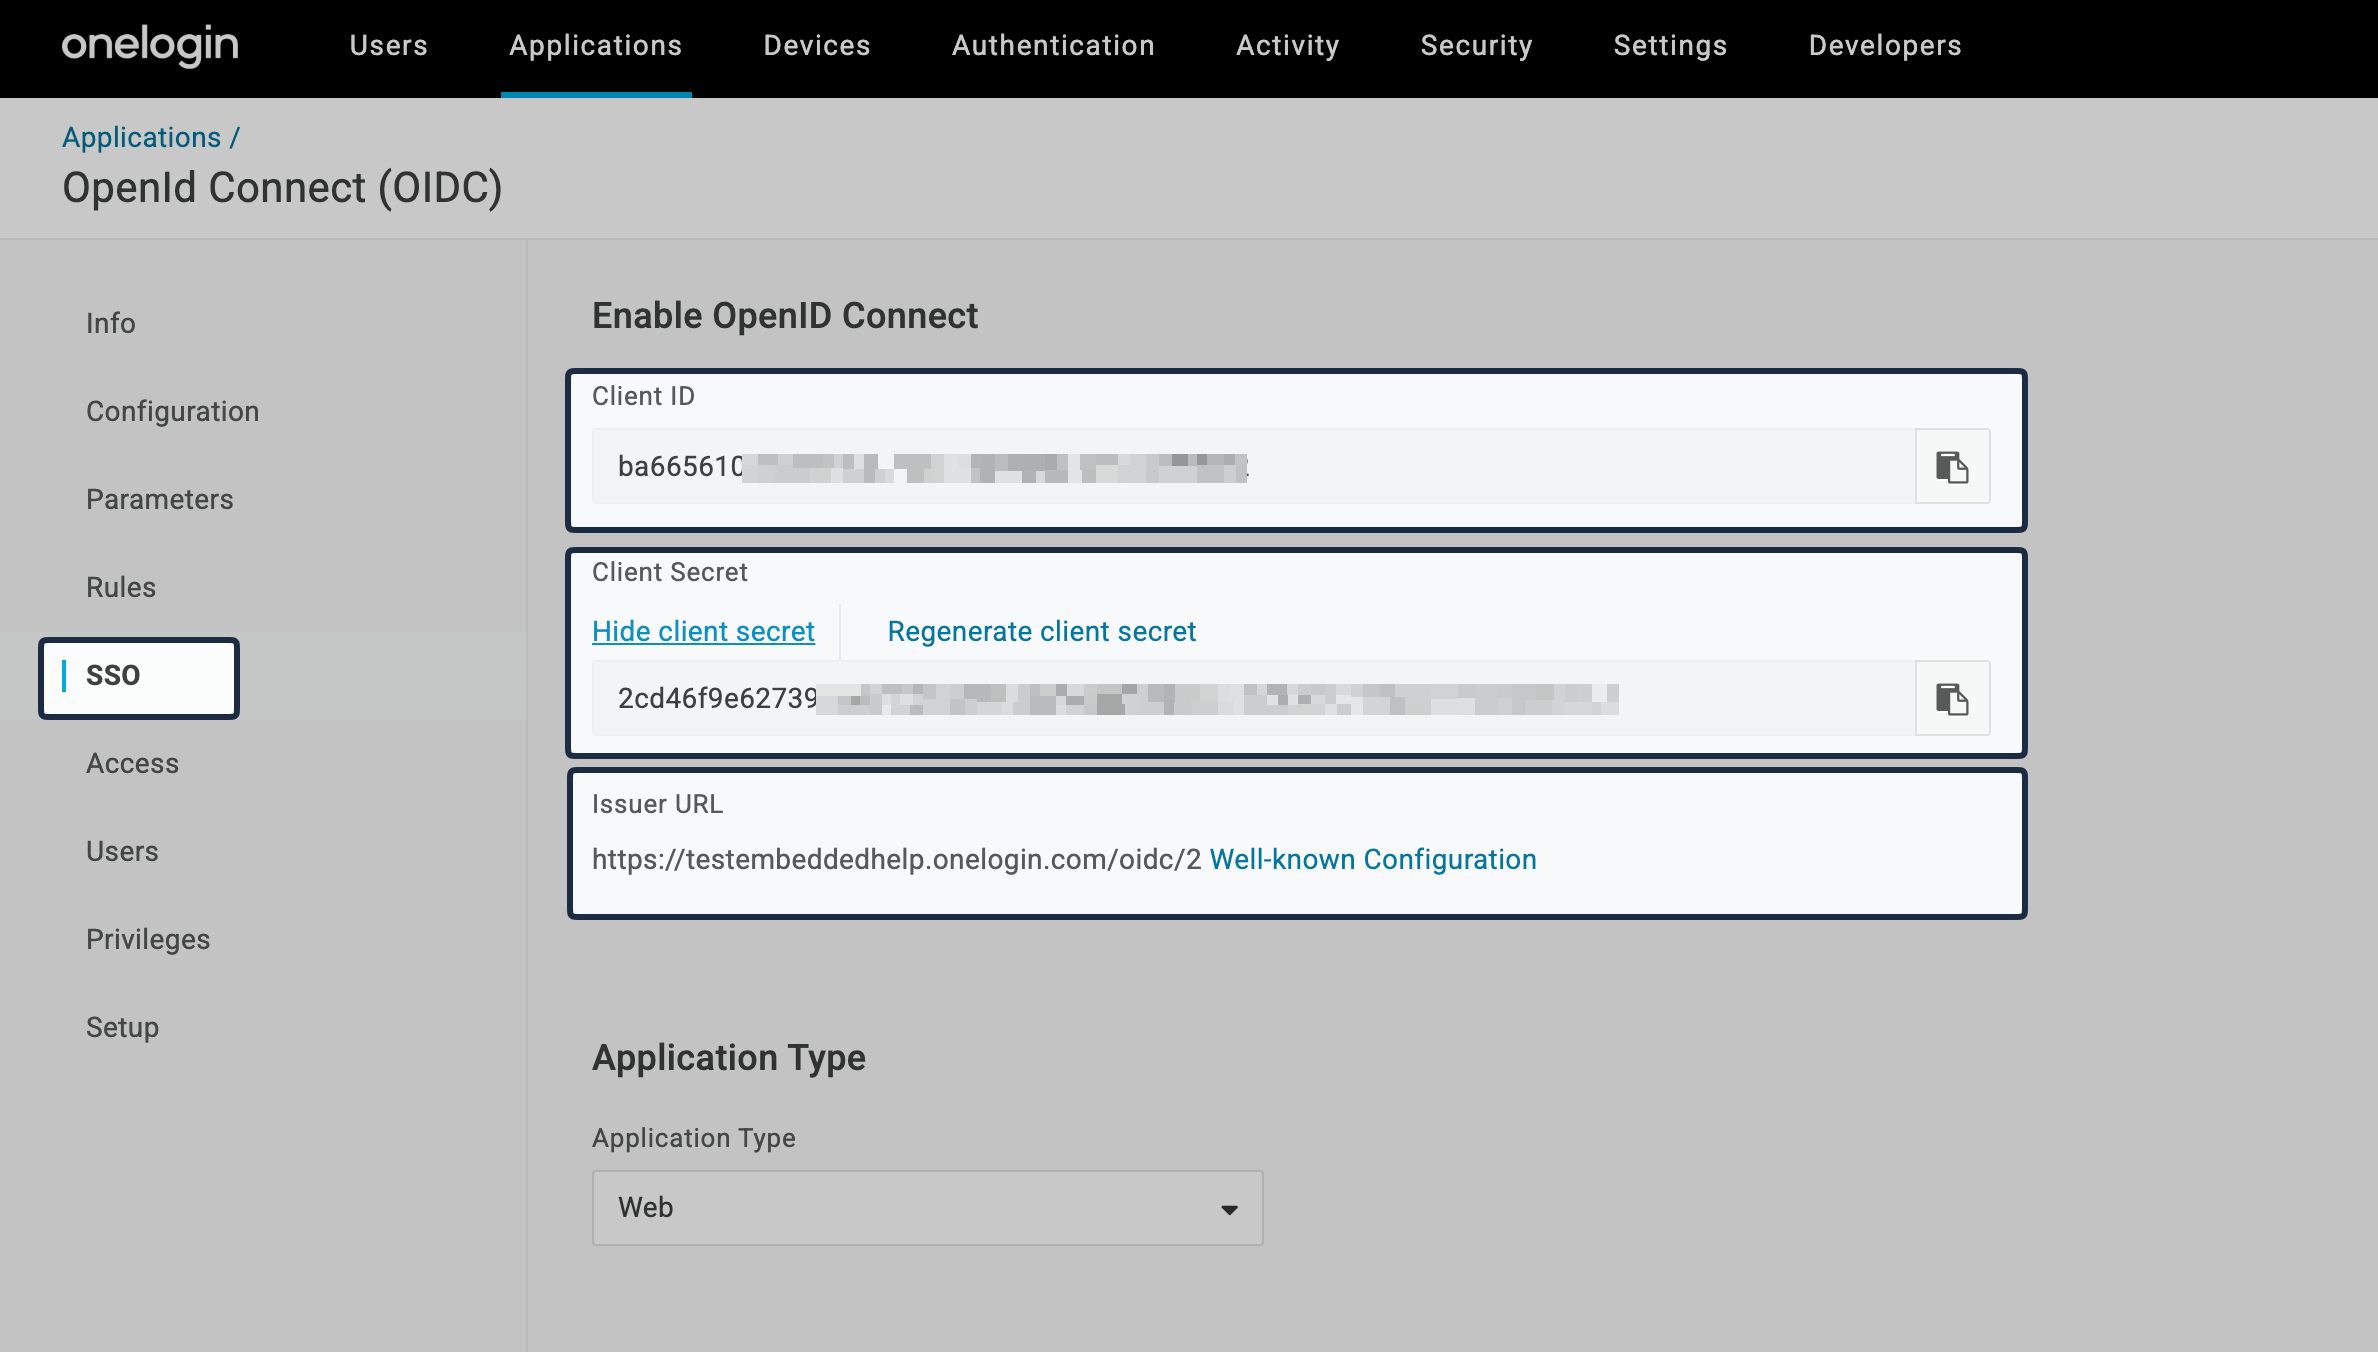Screen dimensions: 2378x1352
Task: Click the onelogin logo
Action: [x=150, y=44]
